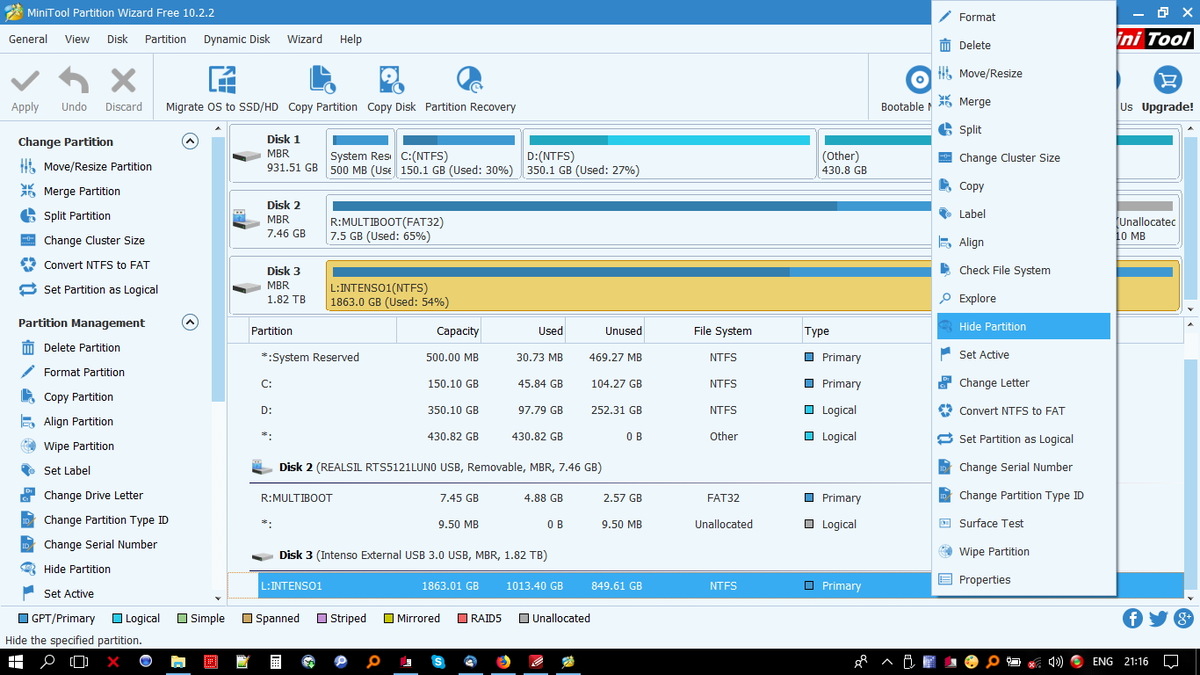Select Properties in the context menu

pyautogui.click(x=1024, y=579)
